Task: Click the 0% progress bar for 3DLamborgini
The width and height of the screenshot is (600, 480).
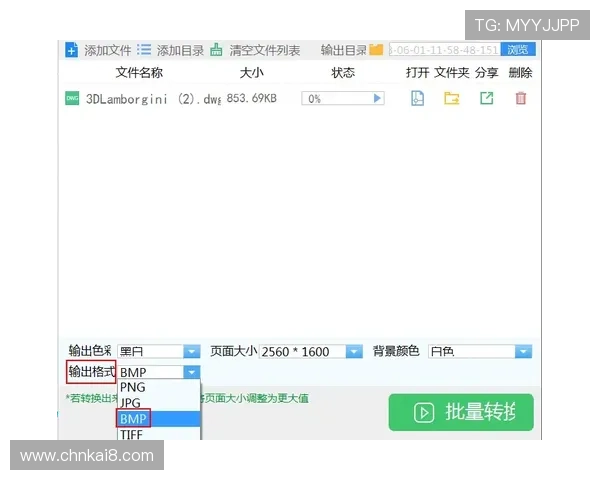Action: click(x=343, y=98)
